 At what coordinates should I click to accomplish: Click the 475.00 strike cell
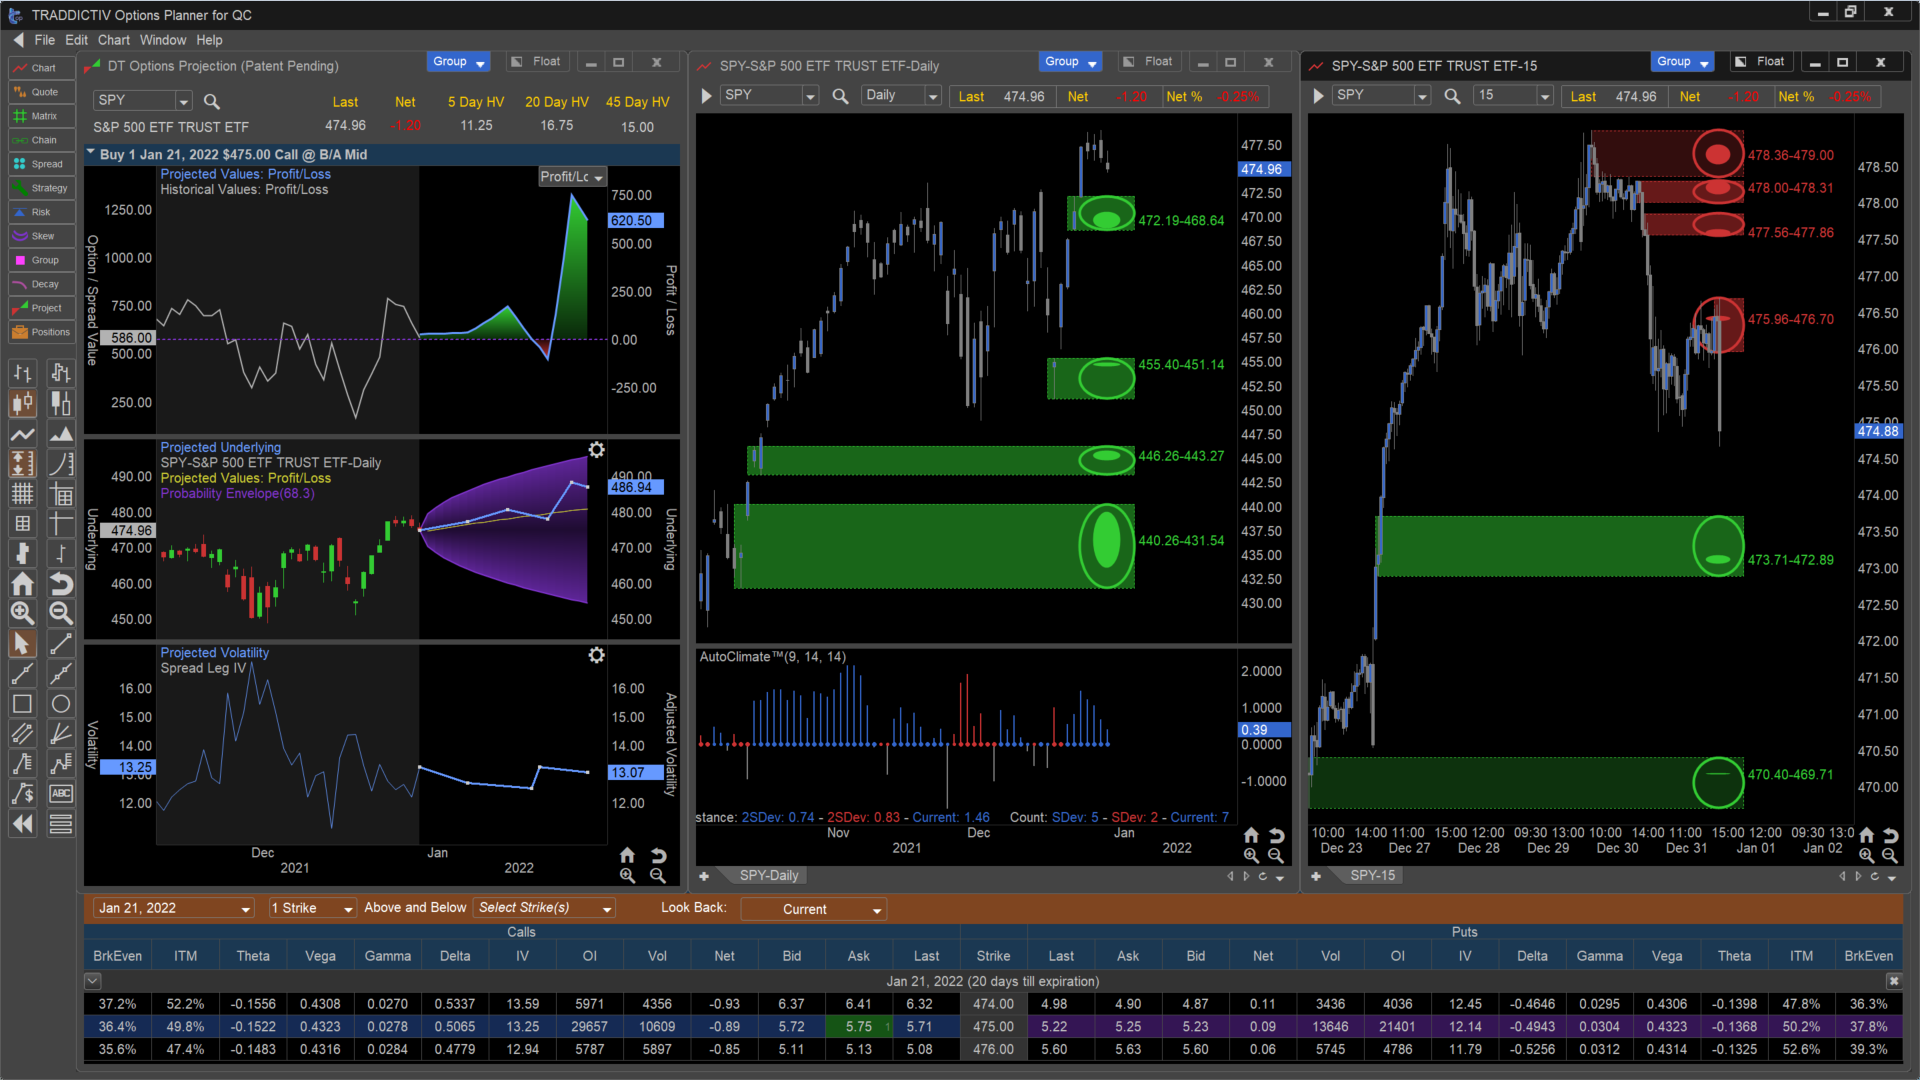pos(993,1027)
